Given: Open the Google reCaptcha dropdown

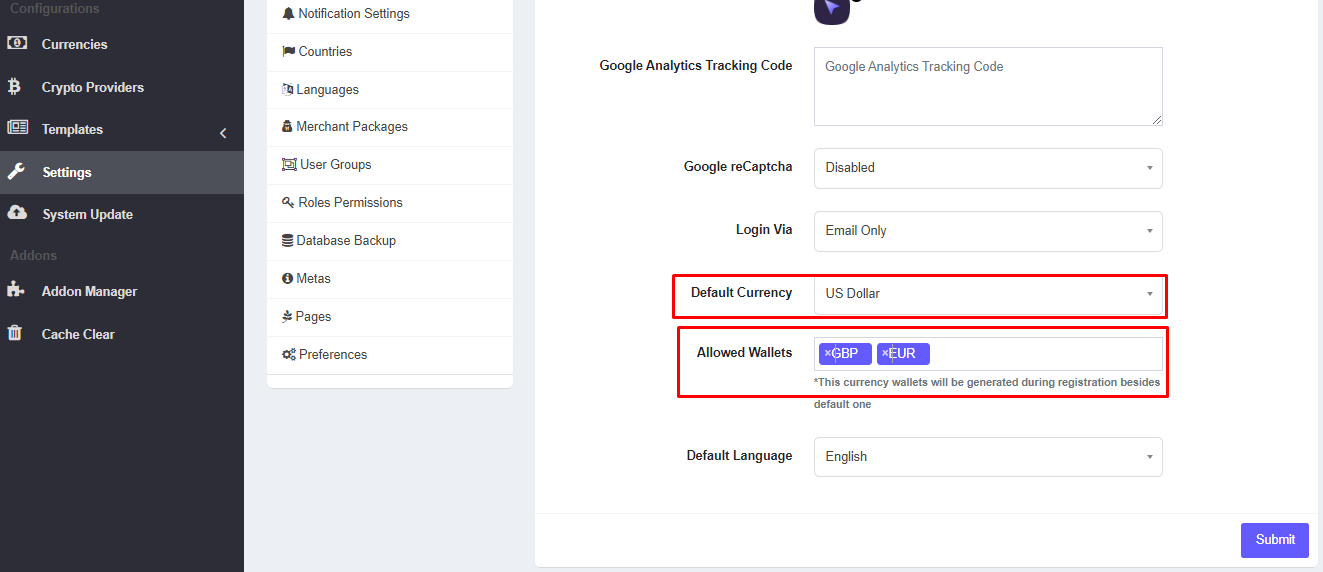Looking at the screenshot, I should 987,168.
